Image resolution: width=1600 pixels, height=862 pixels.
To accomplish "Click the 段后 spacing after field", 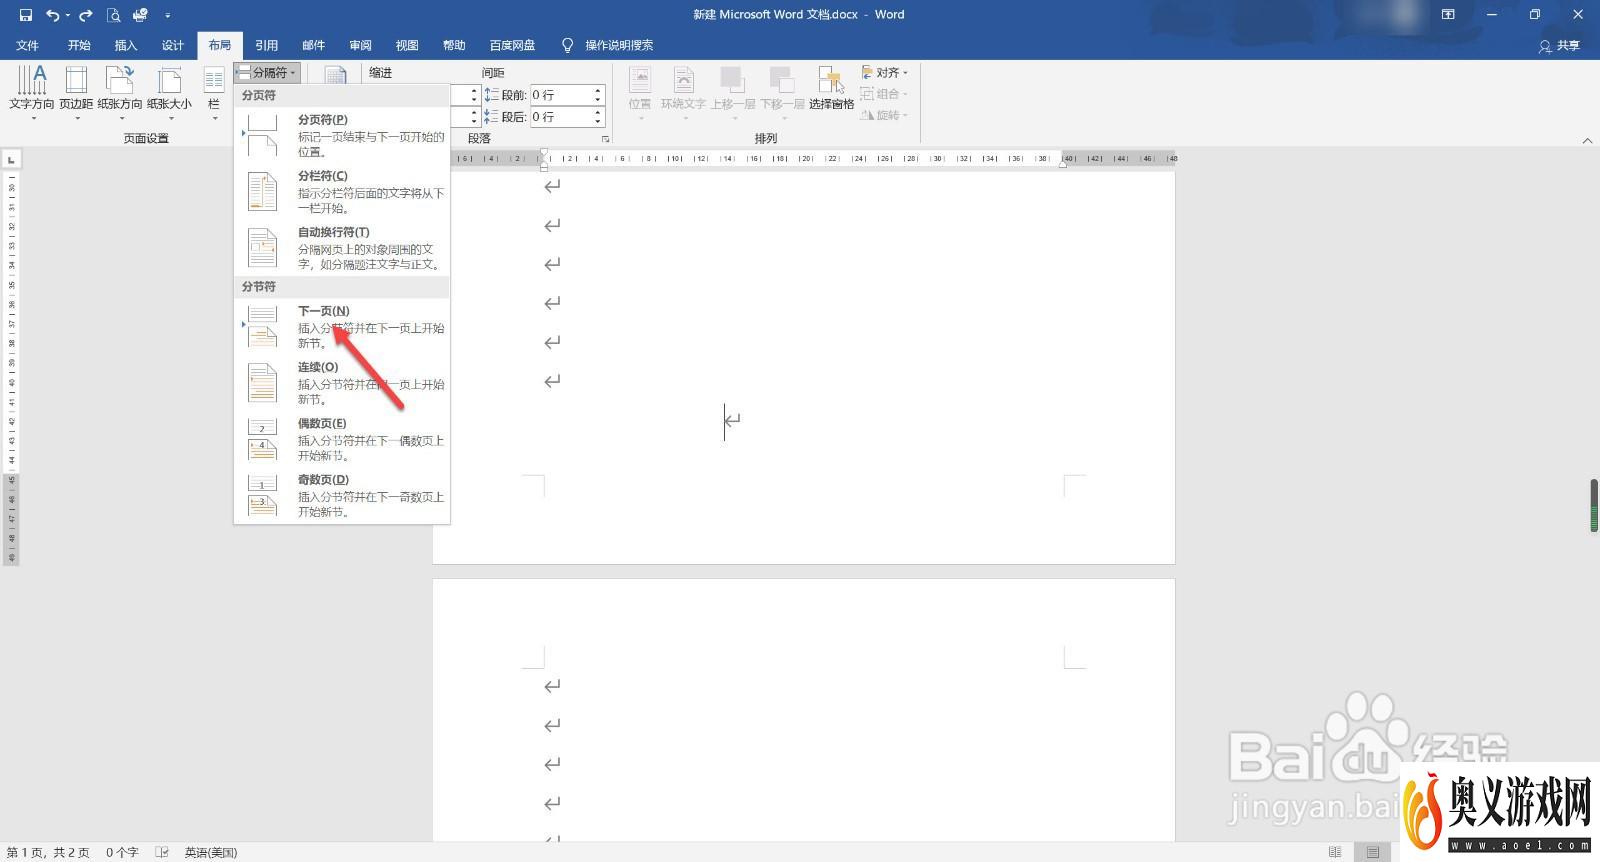I will coord(561,117).
